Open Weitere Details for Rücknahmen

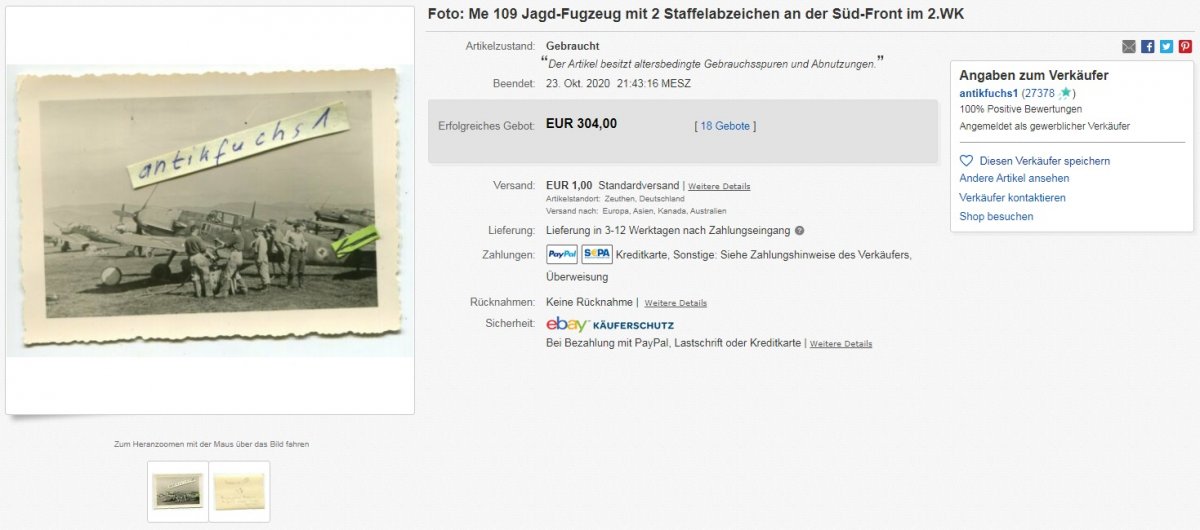[675, 303]
